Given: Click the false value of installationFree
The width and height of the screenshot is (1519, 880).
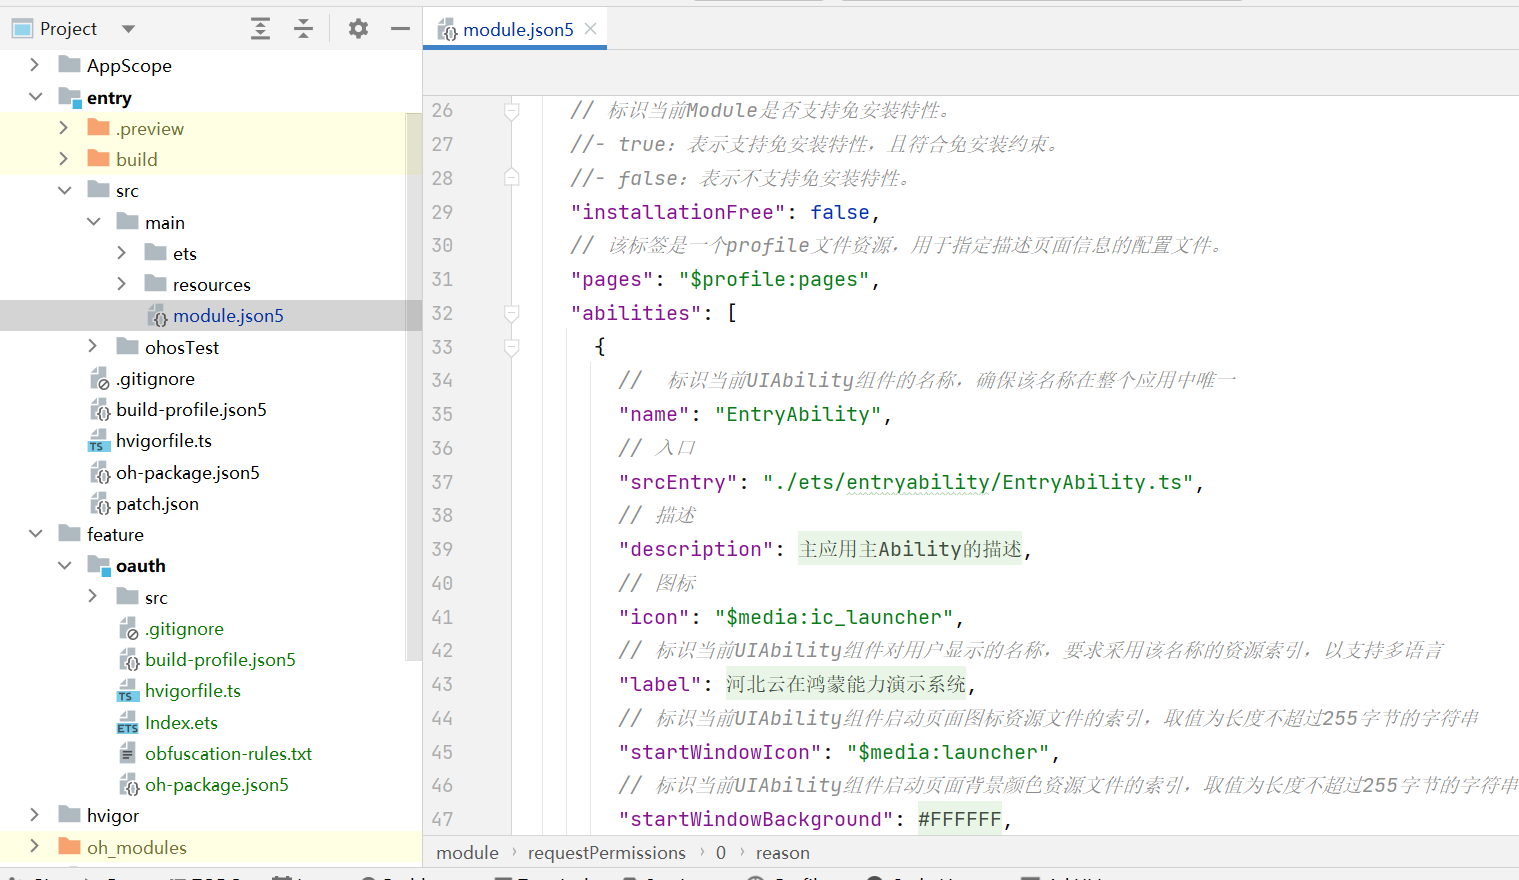Looking at the screenshot, I should pos(839,212).
